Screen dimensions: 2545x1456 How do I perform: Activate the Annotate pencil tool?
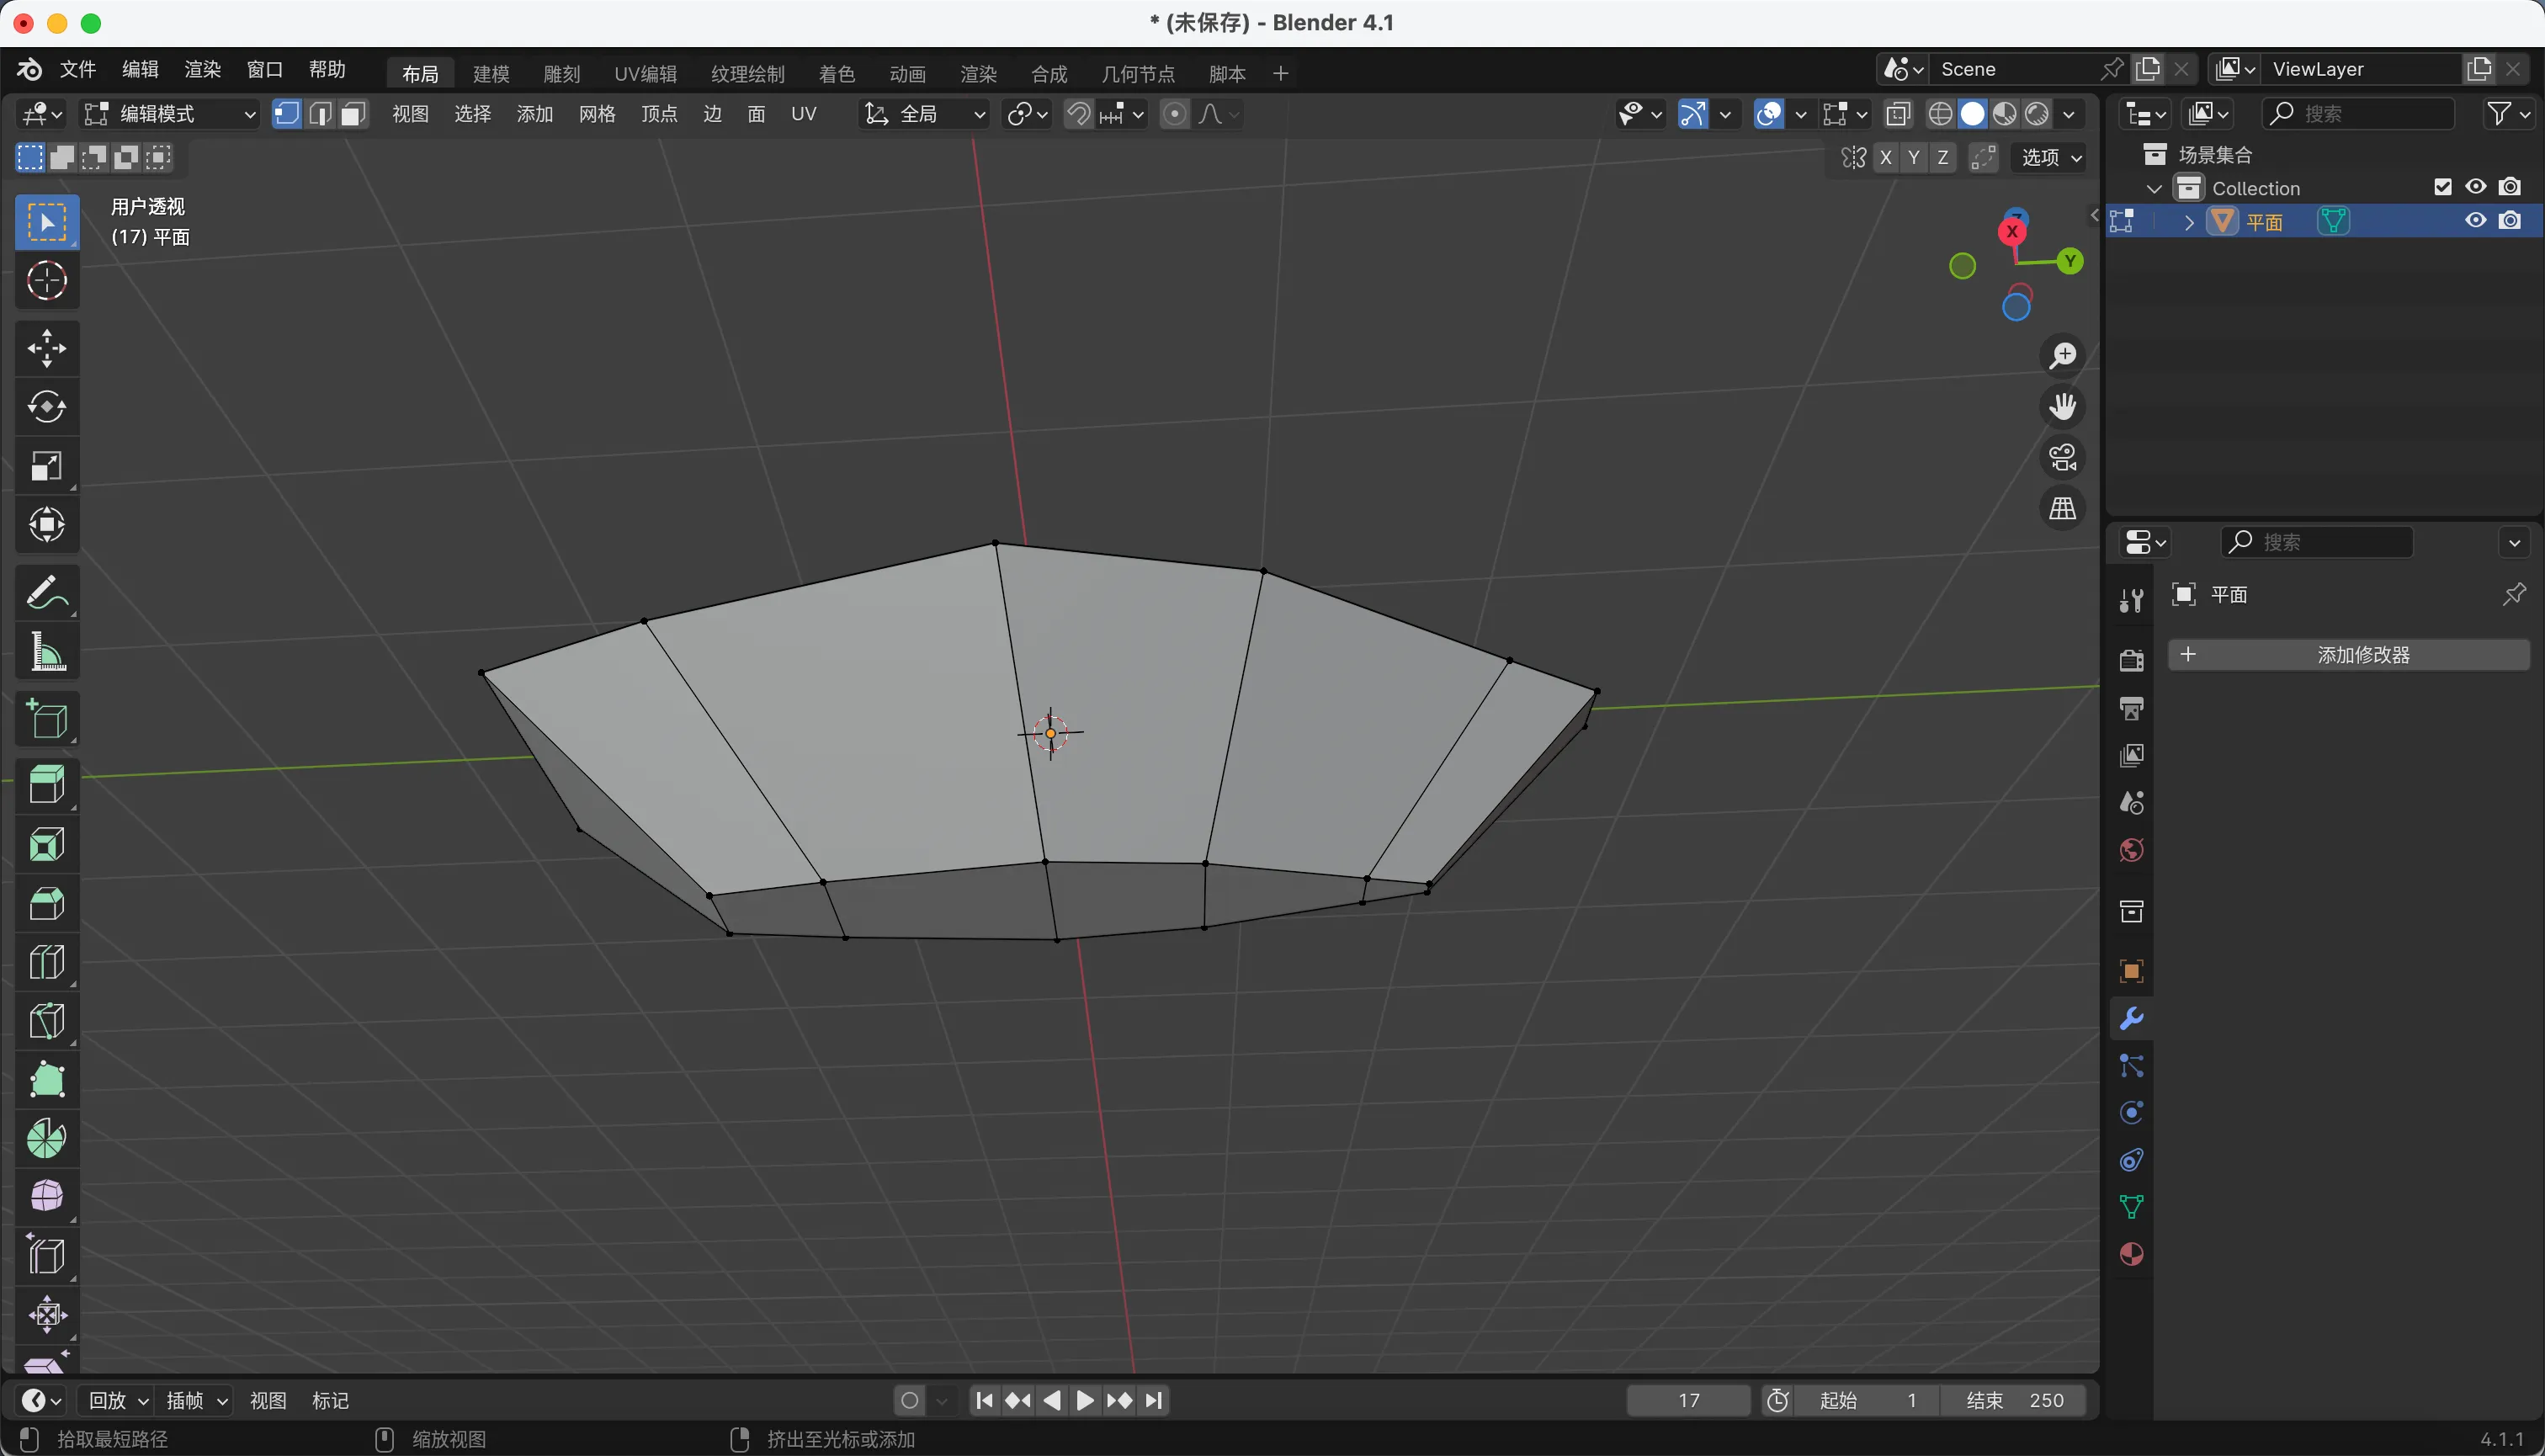pos(46,592)
